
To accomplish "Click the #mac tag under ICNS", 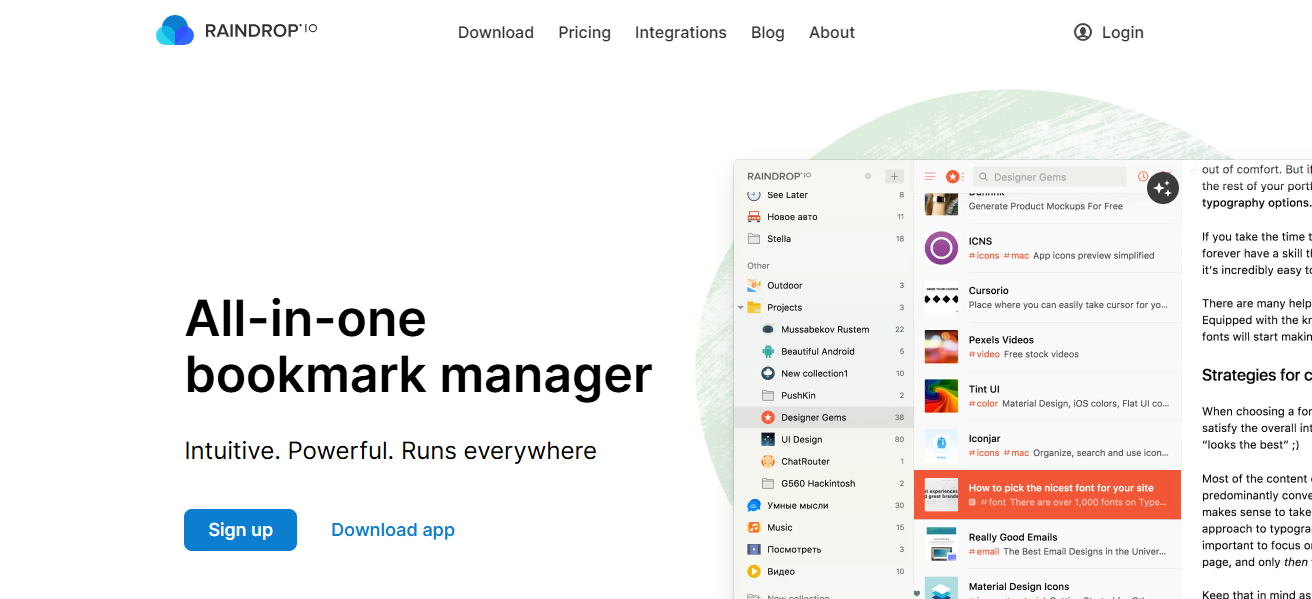I will pos(1016,255).
